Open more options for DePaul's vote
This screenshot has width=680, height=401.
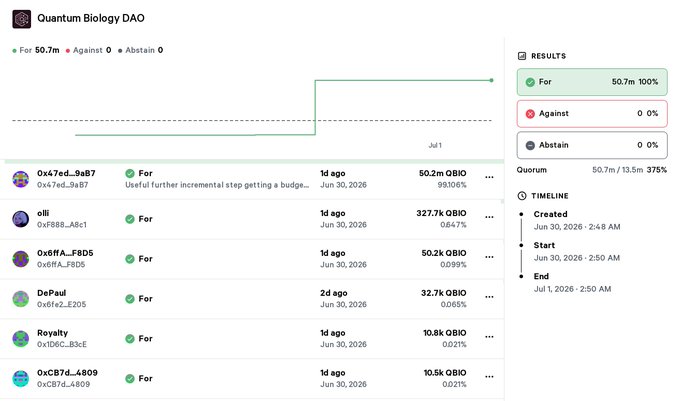click(x=489, y=297)
